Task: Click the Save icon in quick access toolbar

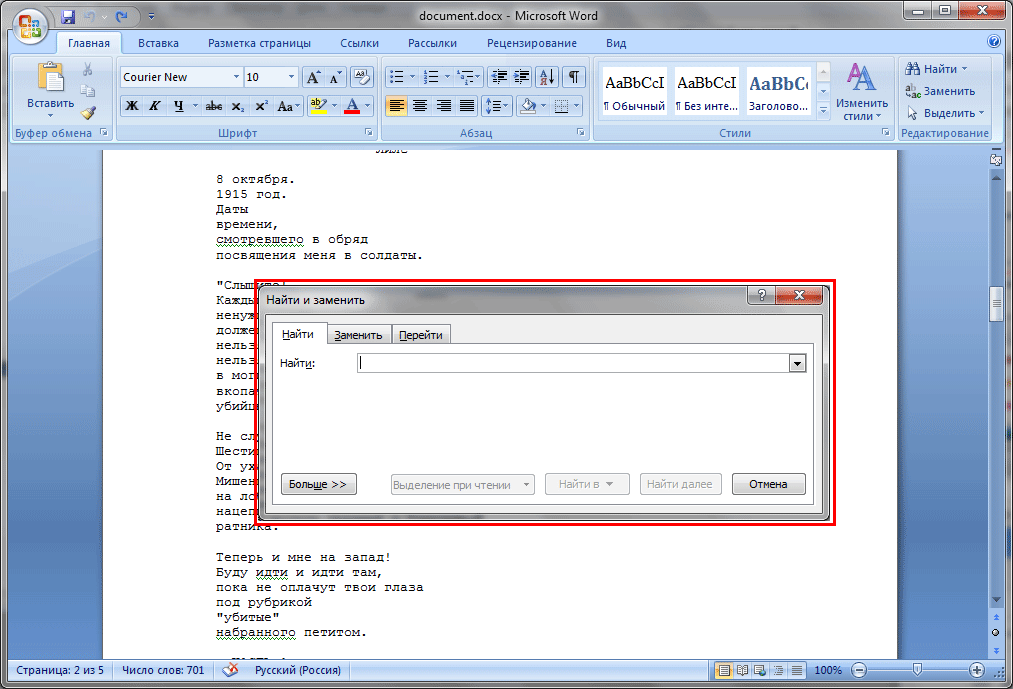Action: pos(68,17)
